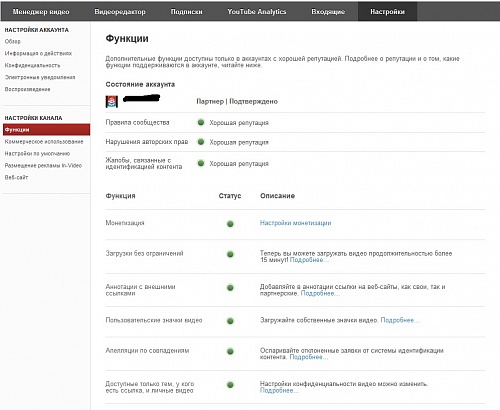
Task: Click green dot for Жалобы идентификацией контента
Action: pyautogui.click(x=201, y=163)
